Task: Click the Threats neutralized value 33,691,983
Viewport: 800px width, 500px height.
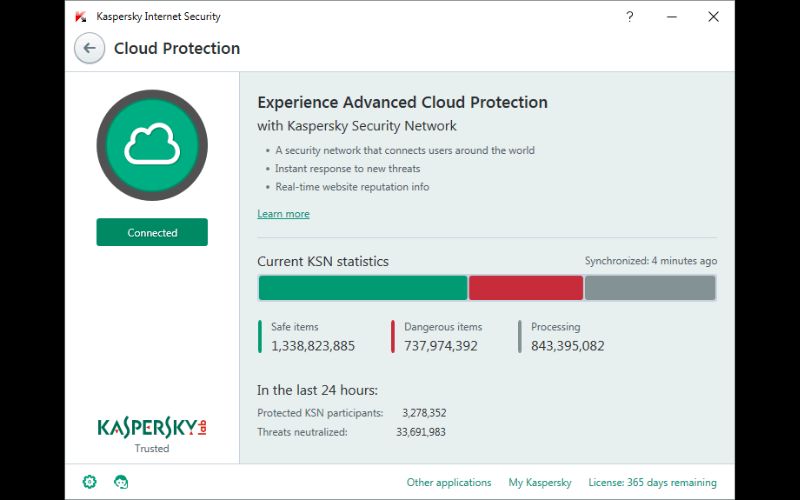Action: (421, 432)
